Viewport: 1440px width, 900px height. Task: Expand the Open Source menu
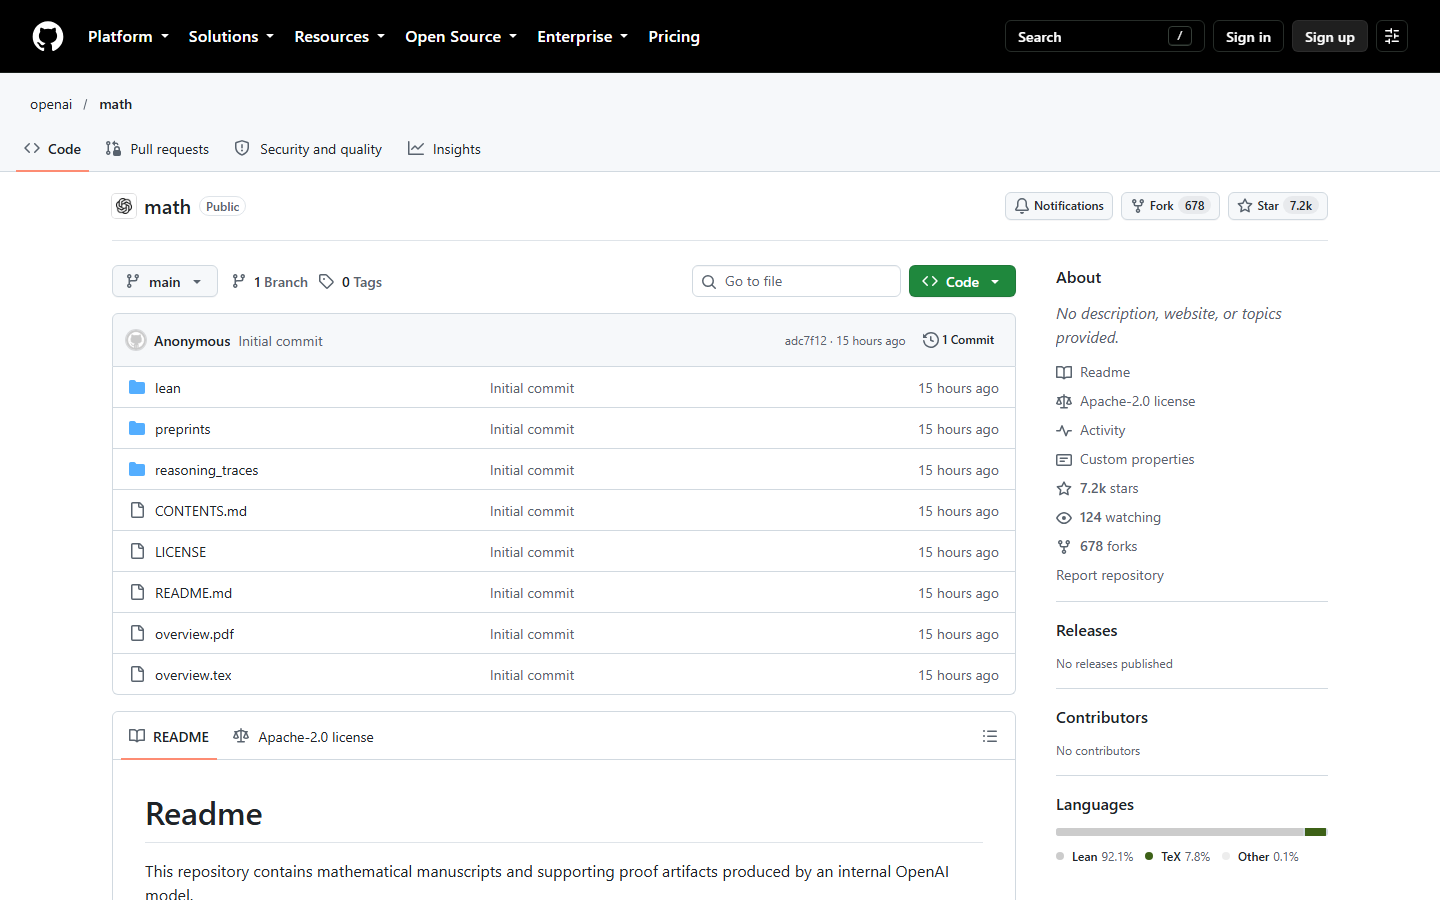coord(461,36)
